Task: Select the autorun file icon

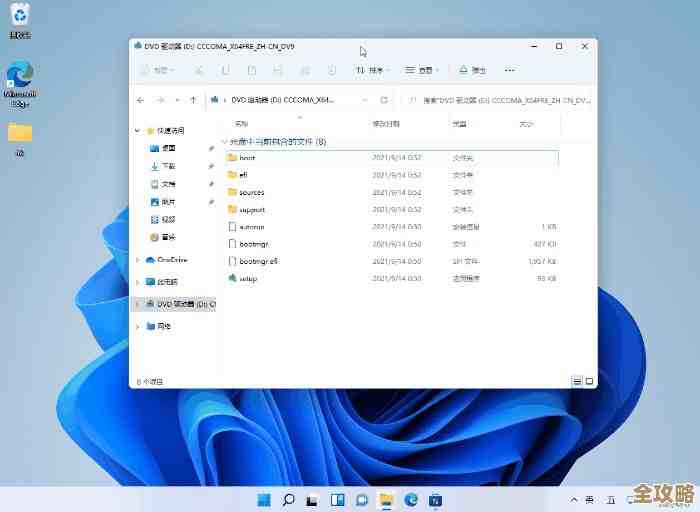Action: point(232,227)
